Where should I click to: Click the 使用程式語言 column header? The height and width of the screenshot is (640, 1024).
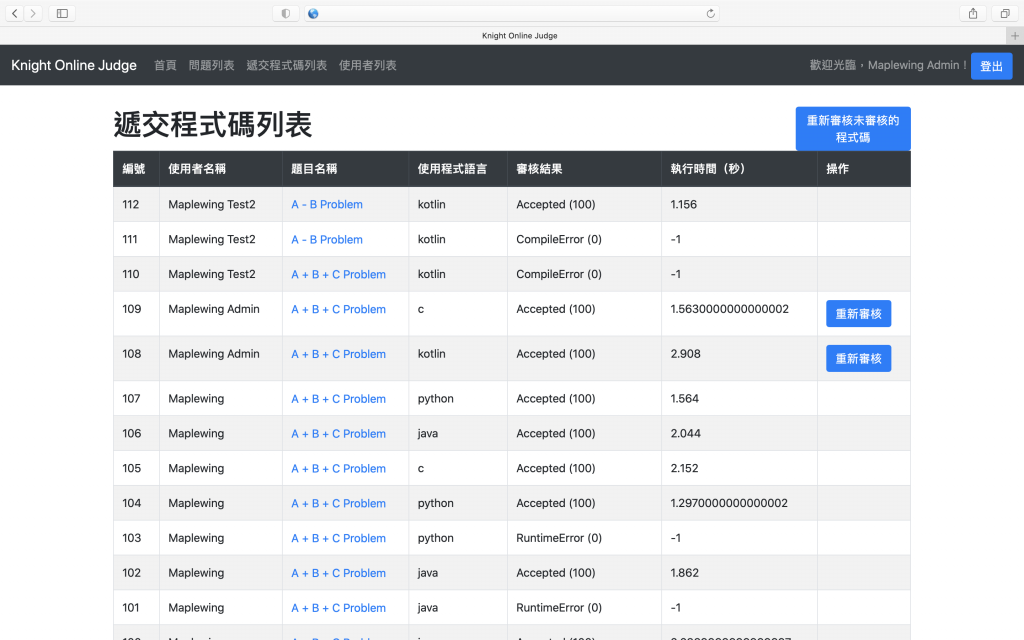pos(458,169)
